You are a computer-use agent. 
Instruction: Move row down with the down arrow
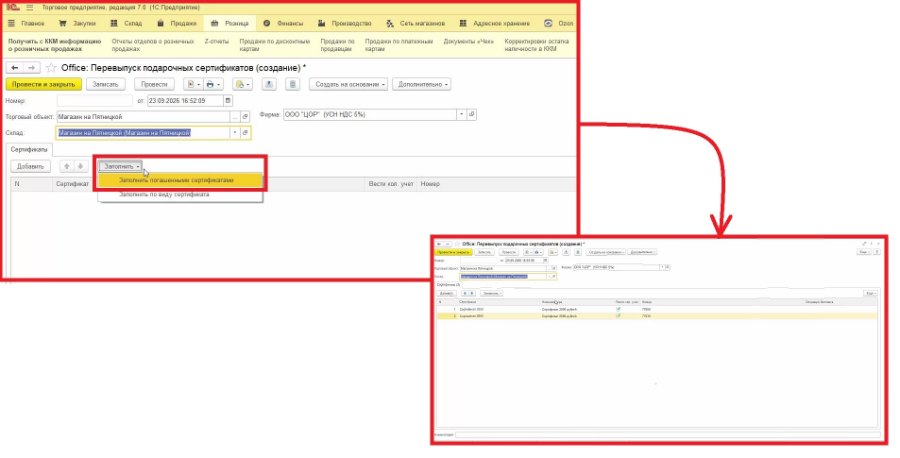click(x=80, y=166)
